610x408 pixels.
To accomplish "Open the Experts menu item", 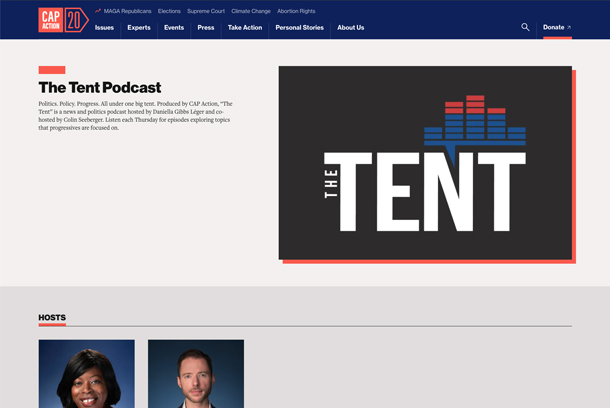I will (x=139, y=28).
